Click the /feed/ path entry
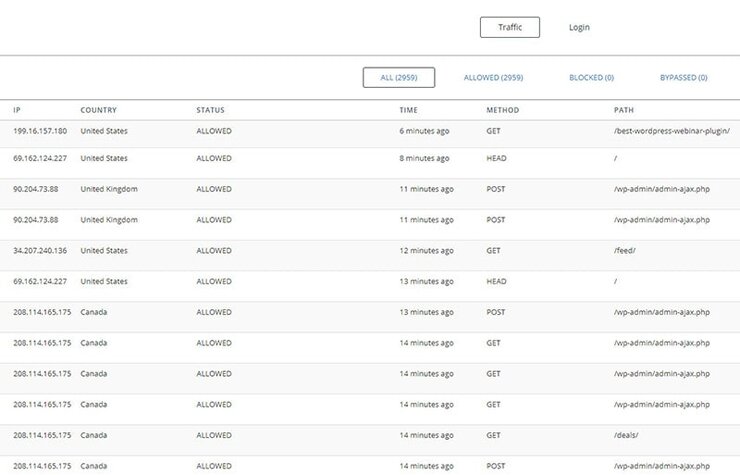The width and height of the screenshot is (740, 475). [624, 250]
